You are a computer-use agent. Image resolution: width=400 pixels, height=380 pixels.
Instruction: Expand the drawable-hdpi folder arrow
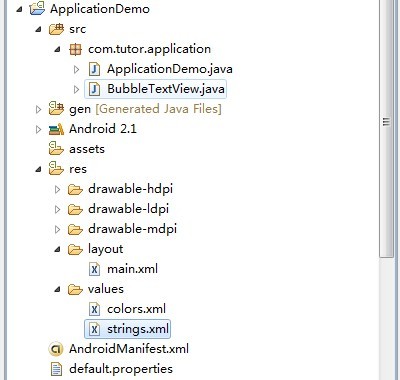57,189
